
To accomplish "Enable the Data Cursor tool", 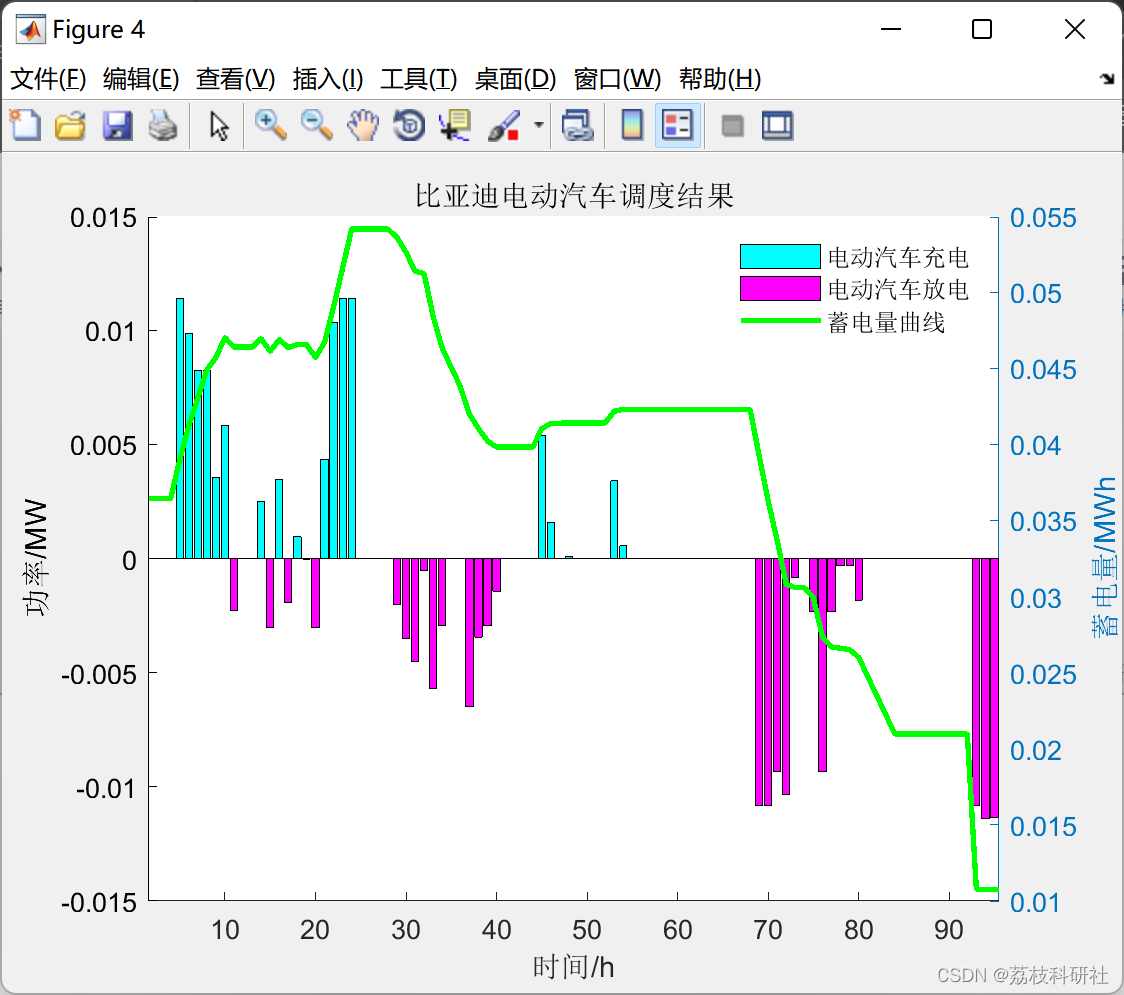I will click(x=455, y=125).
